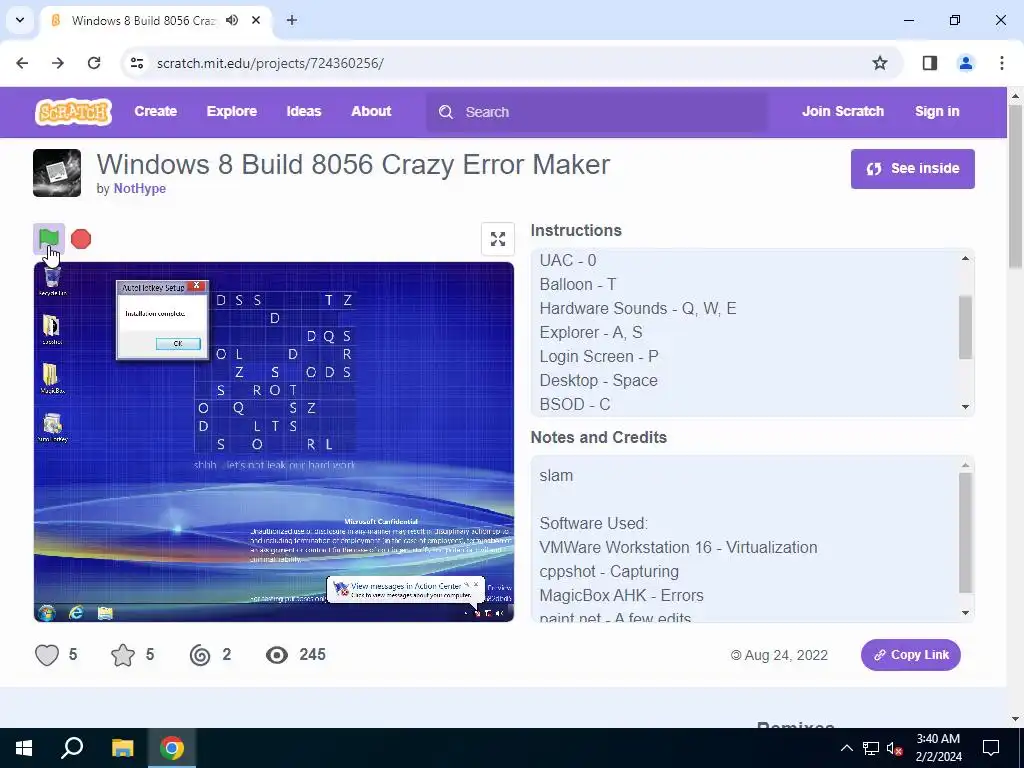Close the Action Center balloon notification
Image resolution: width=1024 pixels, height=768 pixels.
pos(476,584)
